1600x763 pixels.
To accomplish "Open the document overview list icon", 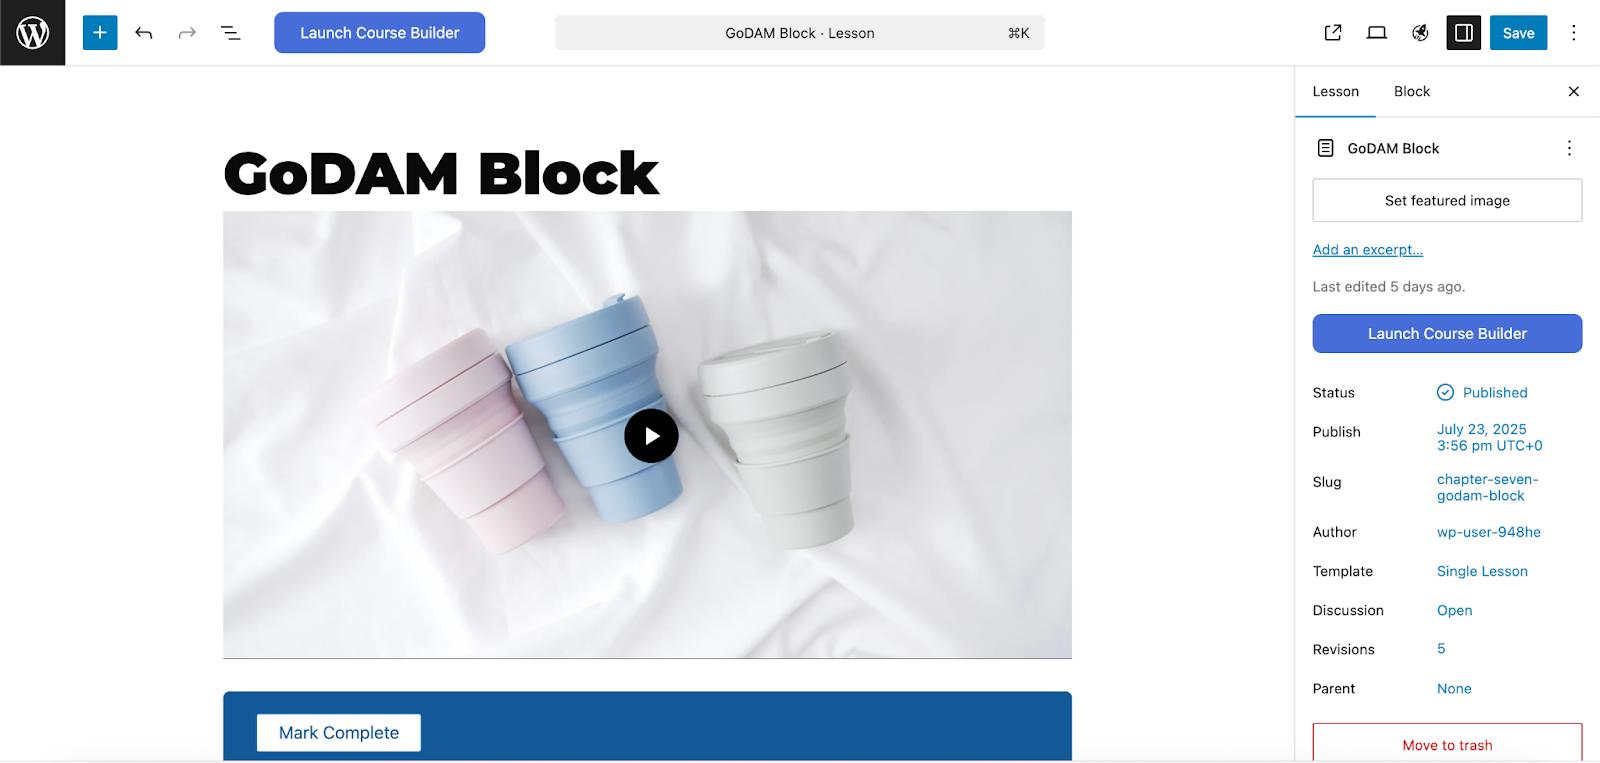I will pyautogui.click(x=231, y=33).
